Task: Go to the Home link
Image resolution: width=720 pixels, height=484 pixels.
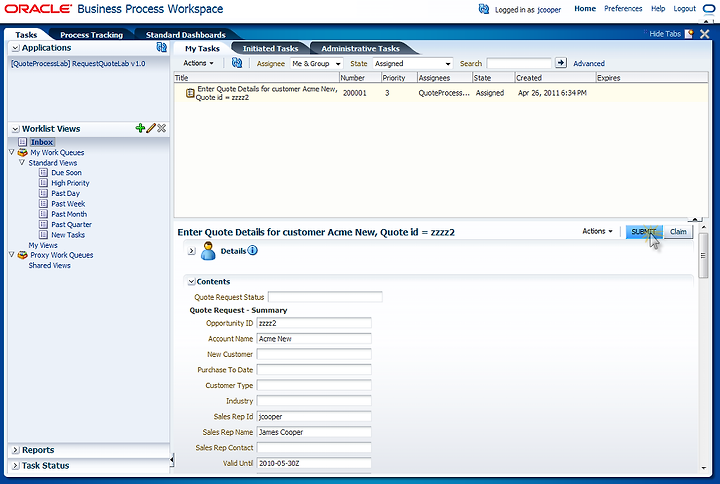Action: tap(585, 9)
